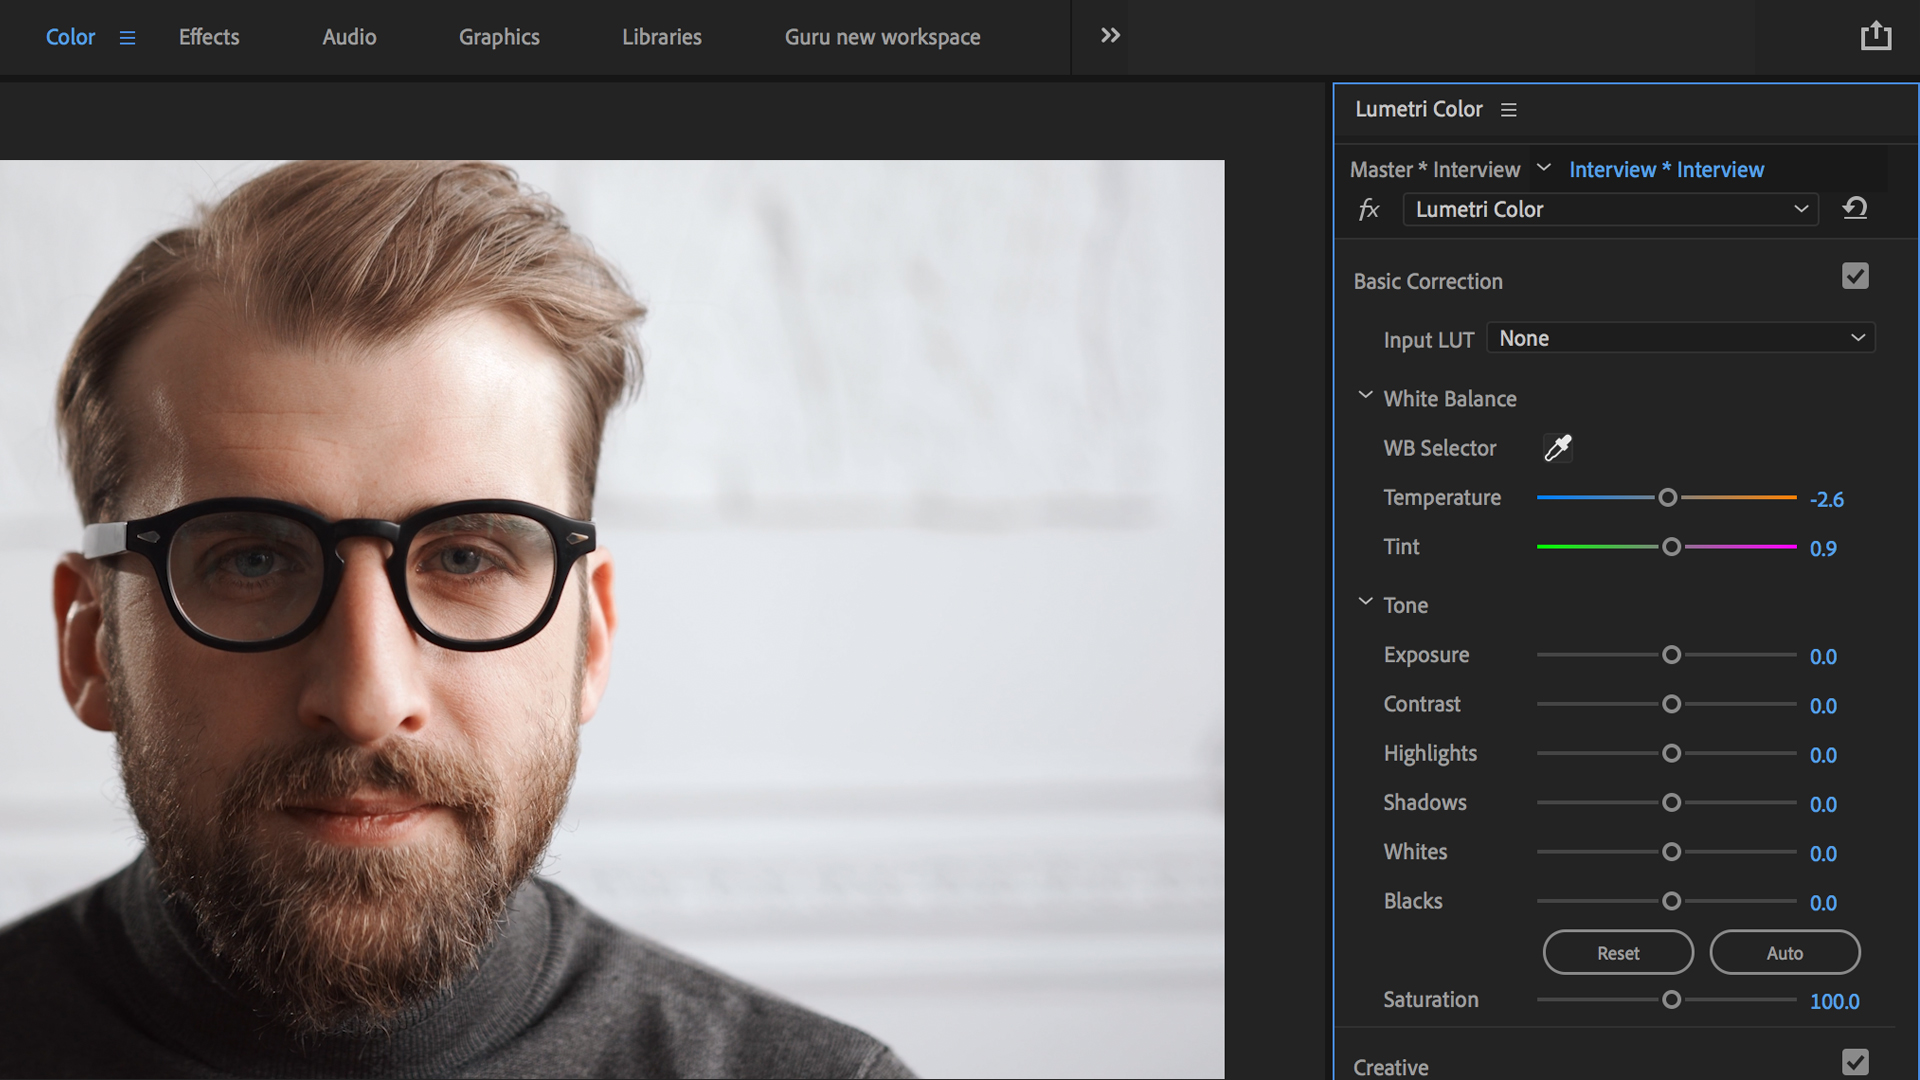Click the Export share icon
Viewport: 1920px width, 1080px height.
tap(1875, 36)
